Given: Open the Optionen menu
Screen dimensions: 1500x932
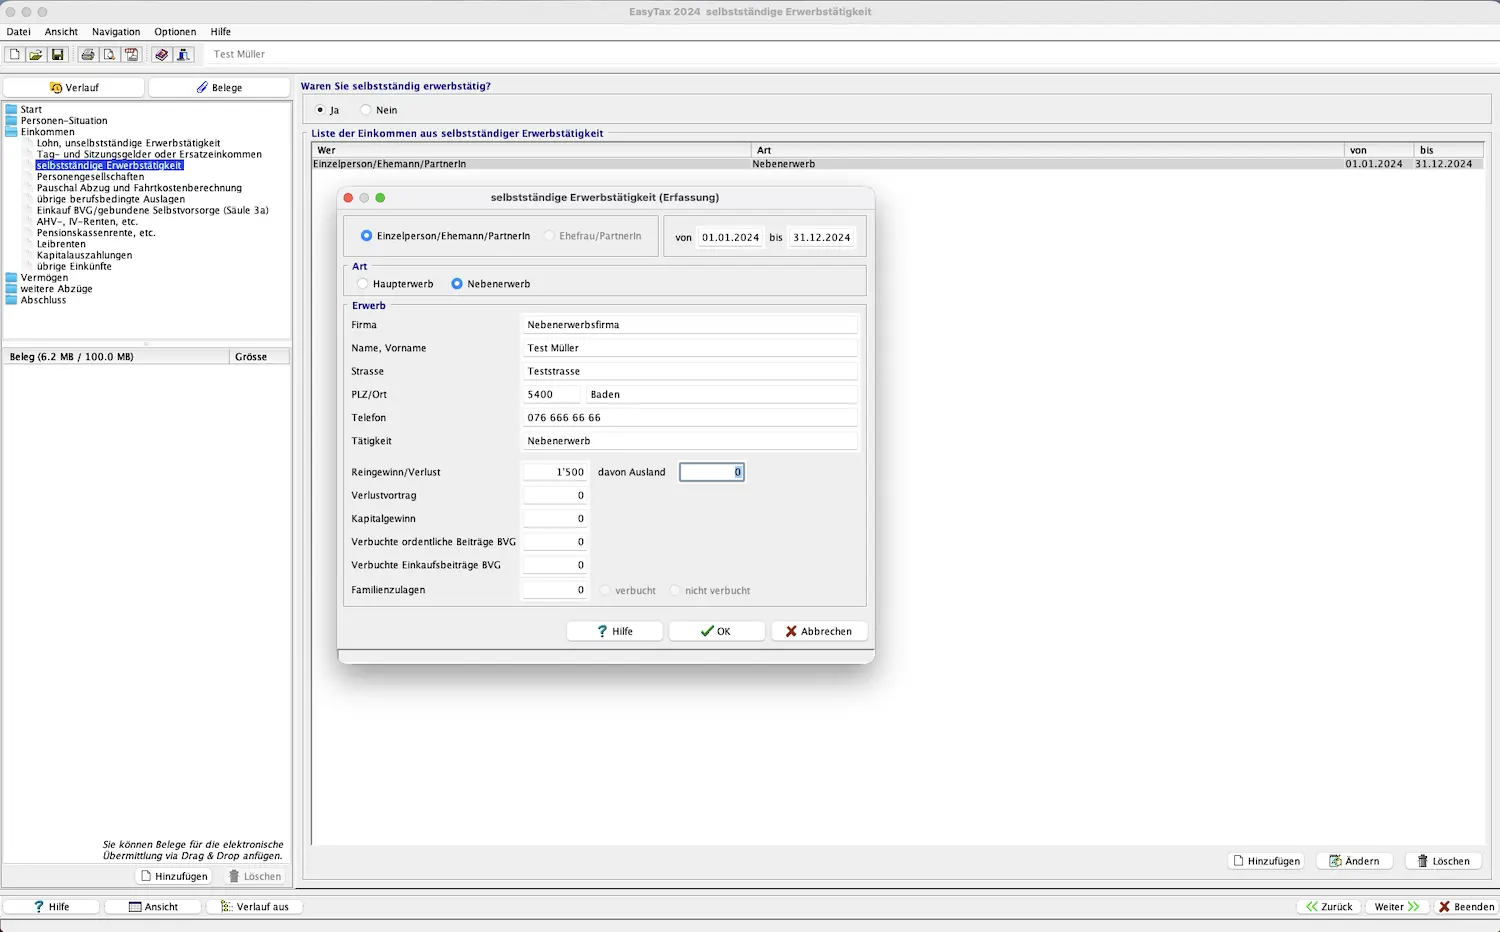Looking at the screenshot, I should [x=175, y=32].
